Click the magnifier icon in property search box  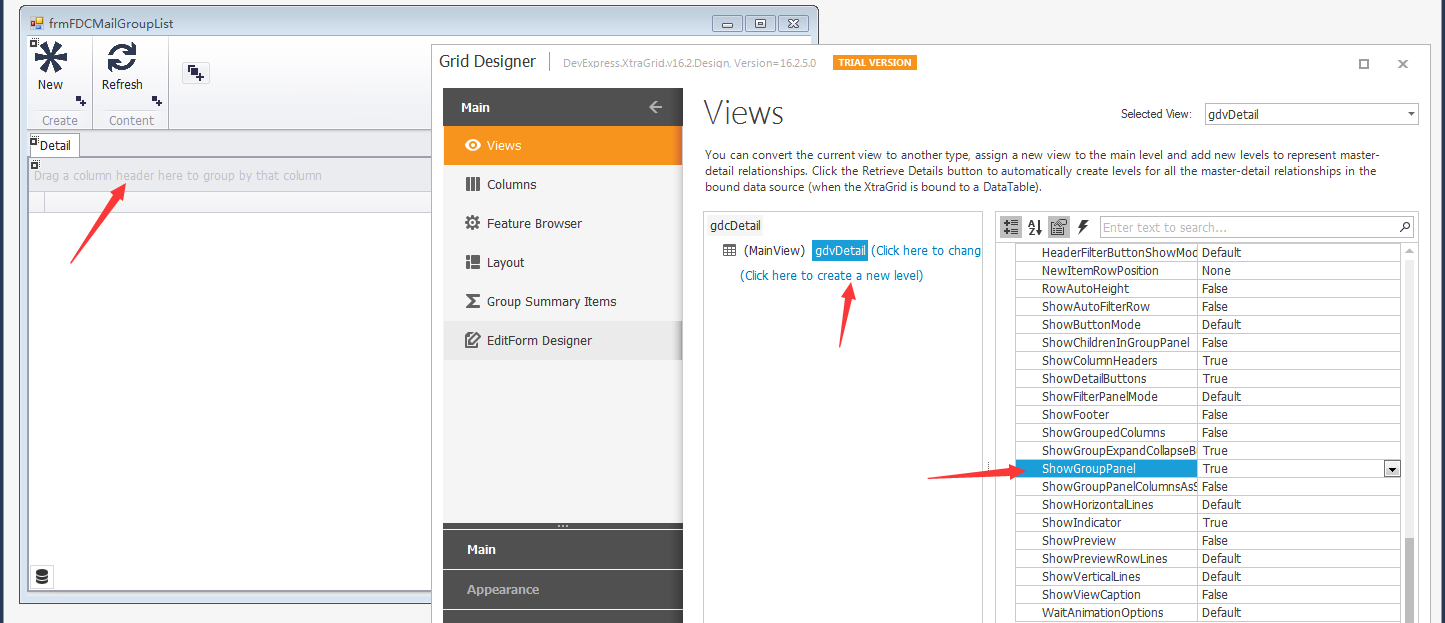point(1405,227)
